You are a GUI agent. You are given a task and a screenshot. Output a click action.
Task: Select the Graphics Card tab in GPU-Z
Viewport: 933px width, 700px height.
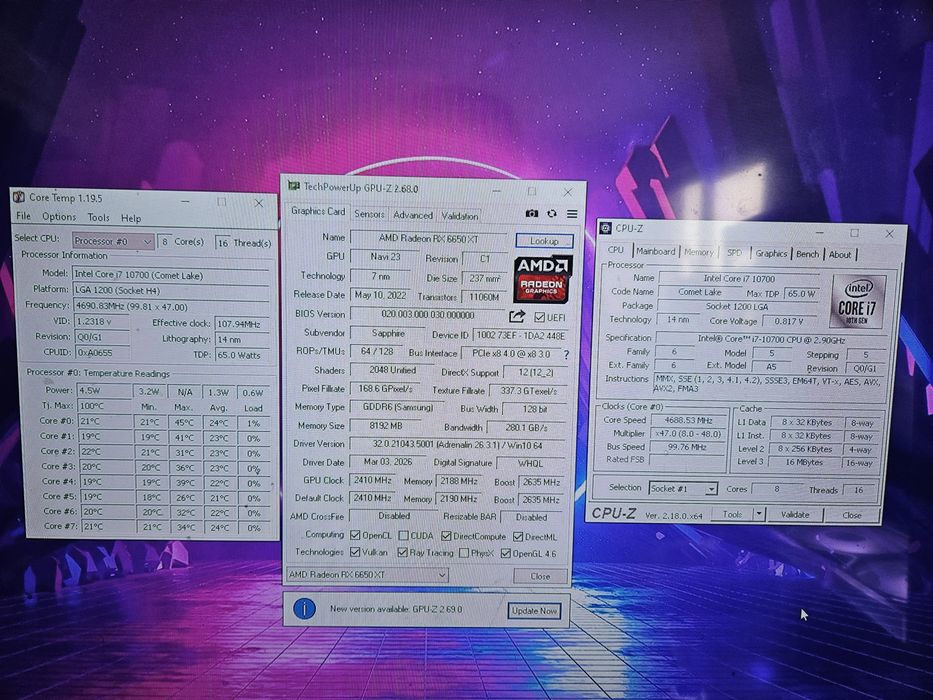(x=318, y=211)
